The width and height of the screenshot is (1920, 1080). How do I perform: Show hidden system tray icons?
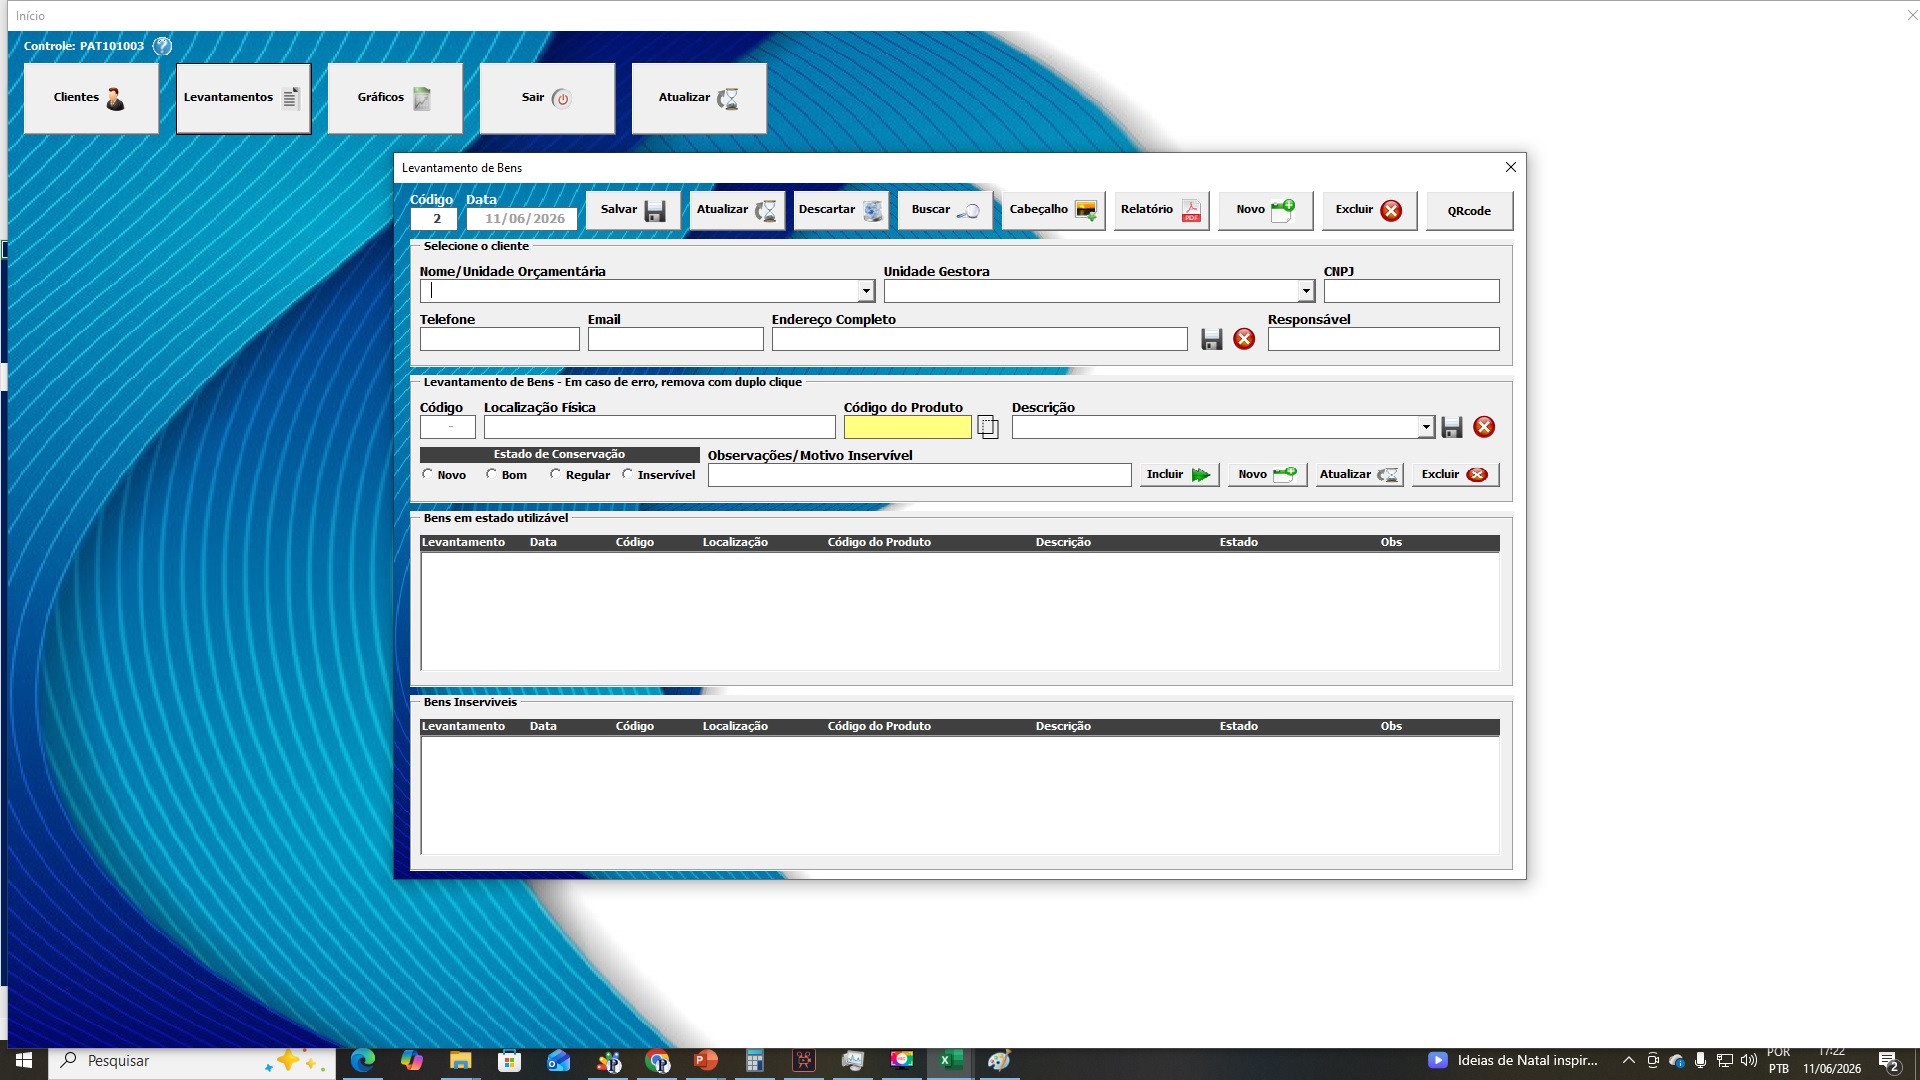point(1628,1061)
